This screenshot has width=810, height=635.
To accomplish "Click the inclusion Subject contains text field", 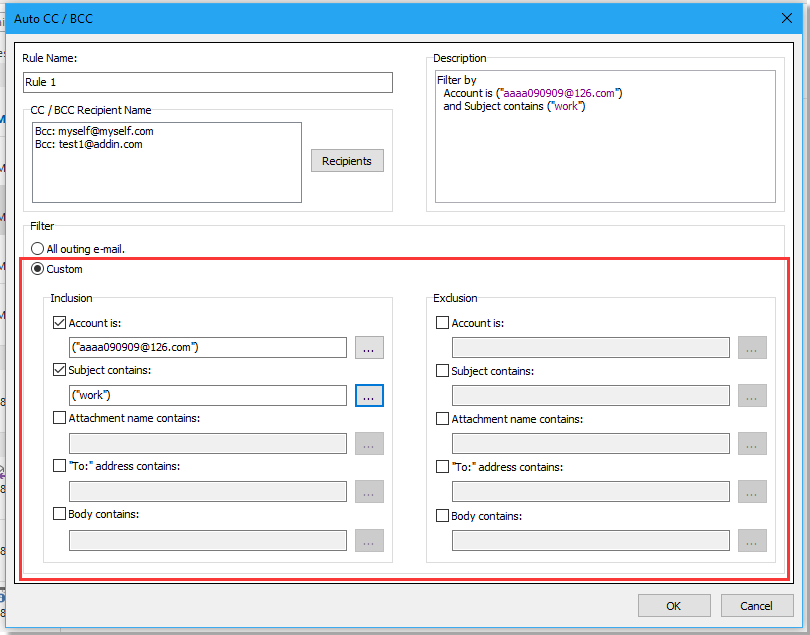I will [207, 395].
